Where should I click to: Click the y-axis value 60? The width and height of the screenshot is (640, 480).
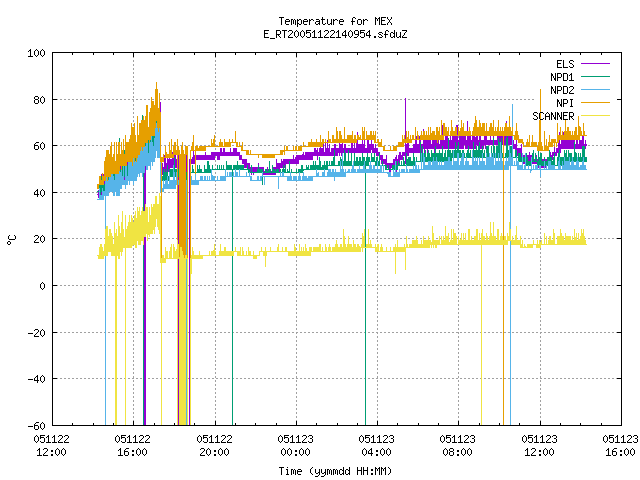pos(39,146)
